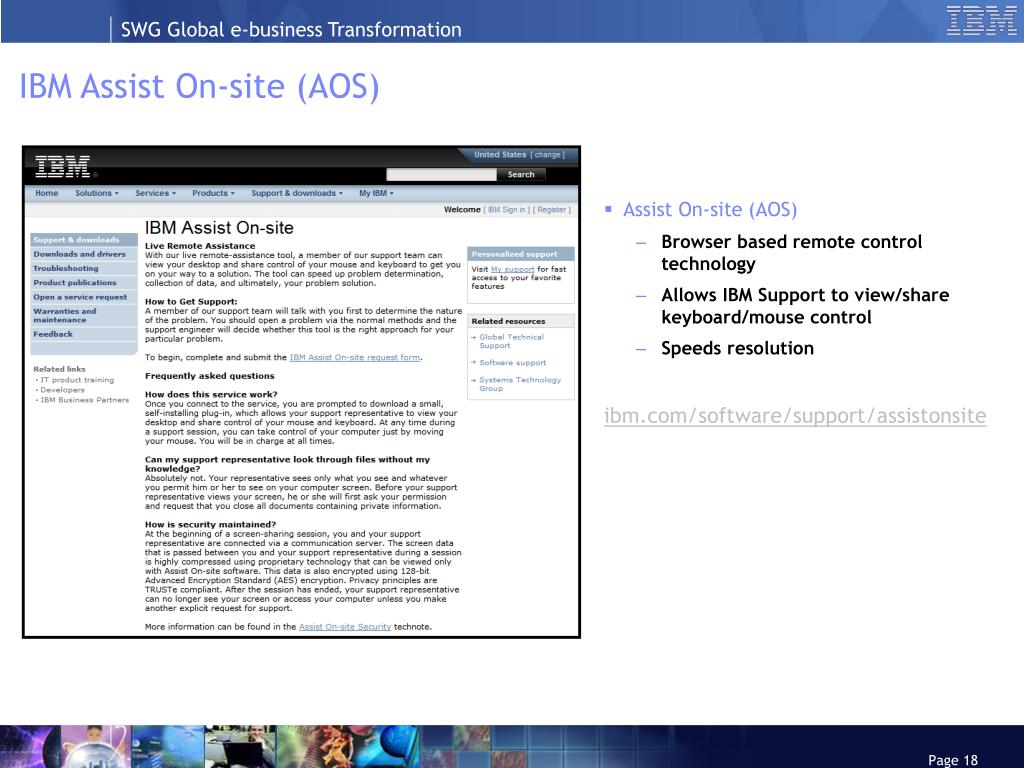The width and height of the screenshot is (1024, 768).
Task: Click 'How does this service work?' question
Action: point(211,394)
